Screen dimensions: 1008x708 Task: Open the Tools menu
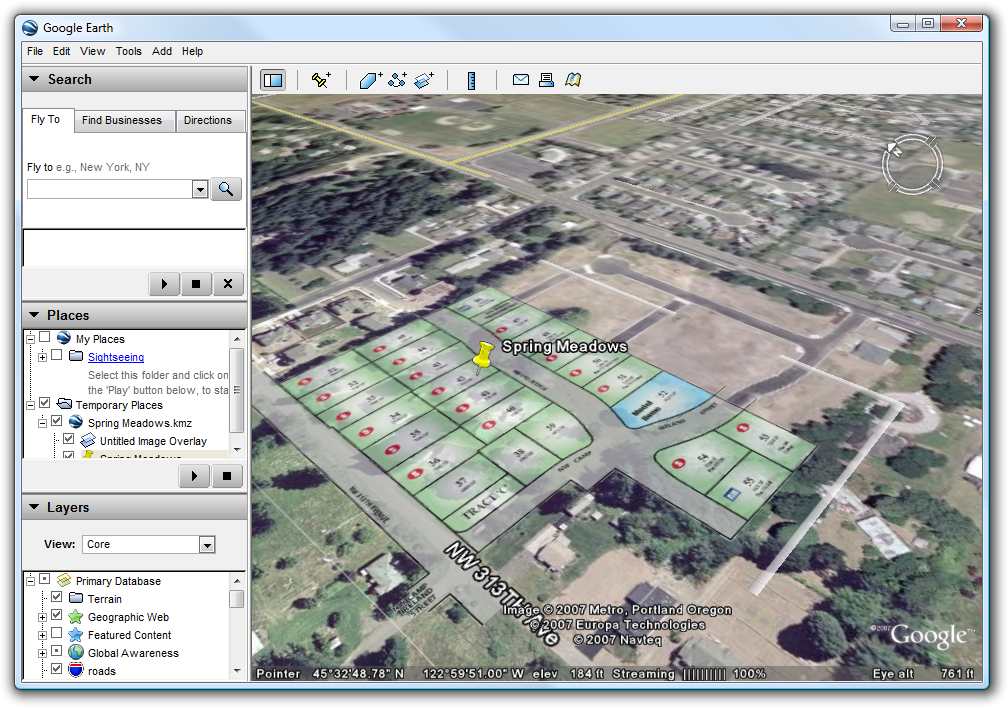pyautogui.click(x=129, y=51)
